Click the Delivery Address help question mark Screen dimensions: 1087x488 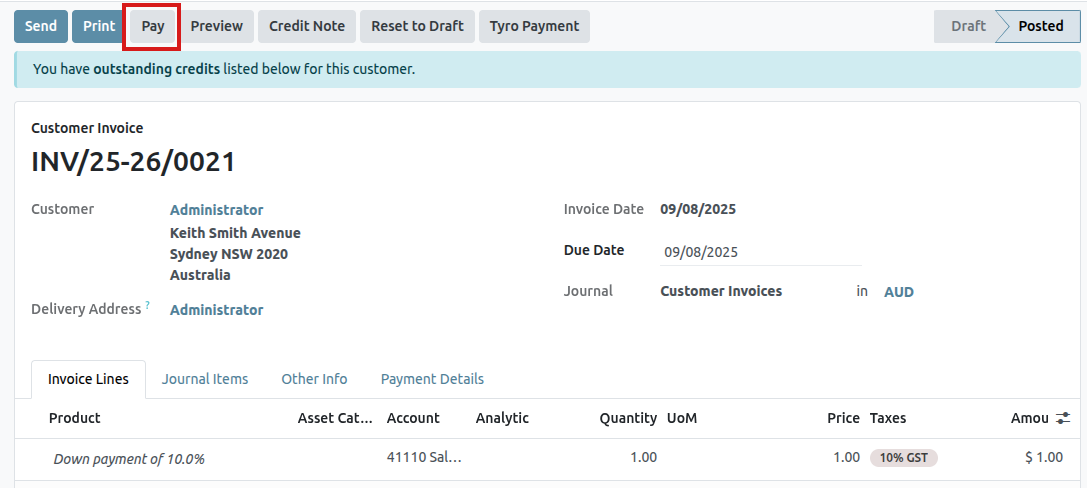(x=148, y=305)
